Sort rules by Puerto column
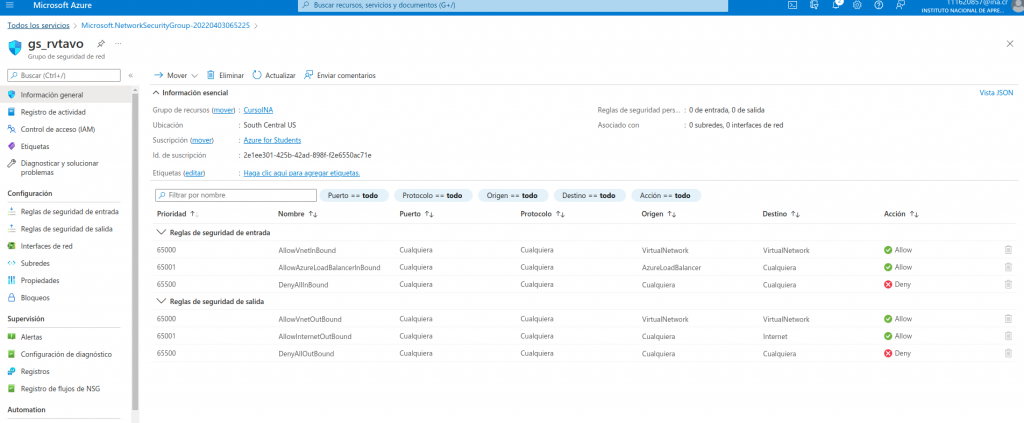 [416, 214]
